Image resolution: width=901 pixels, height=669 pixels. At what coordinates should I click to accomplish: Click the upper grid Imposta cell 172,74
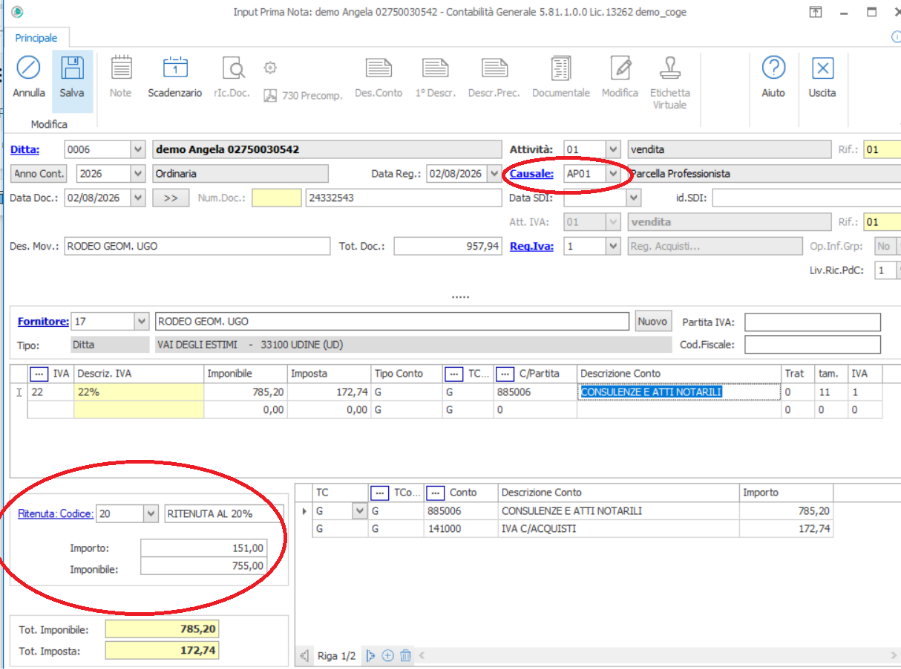[329, 392]
